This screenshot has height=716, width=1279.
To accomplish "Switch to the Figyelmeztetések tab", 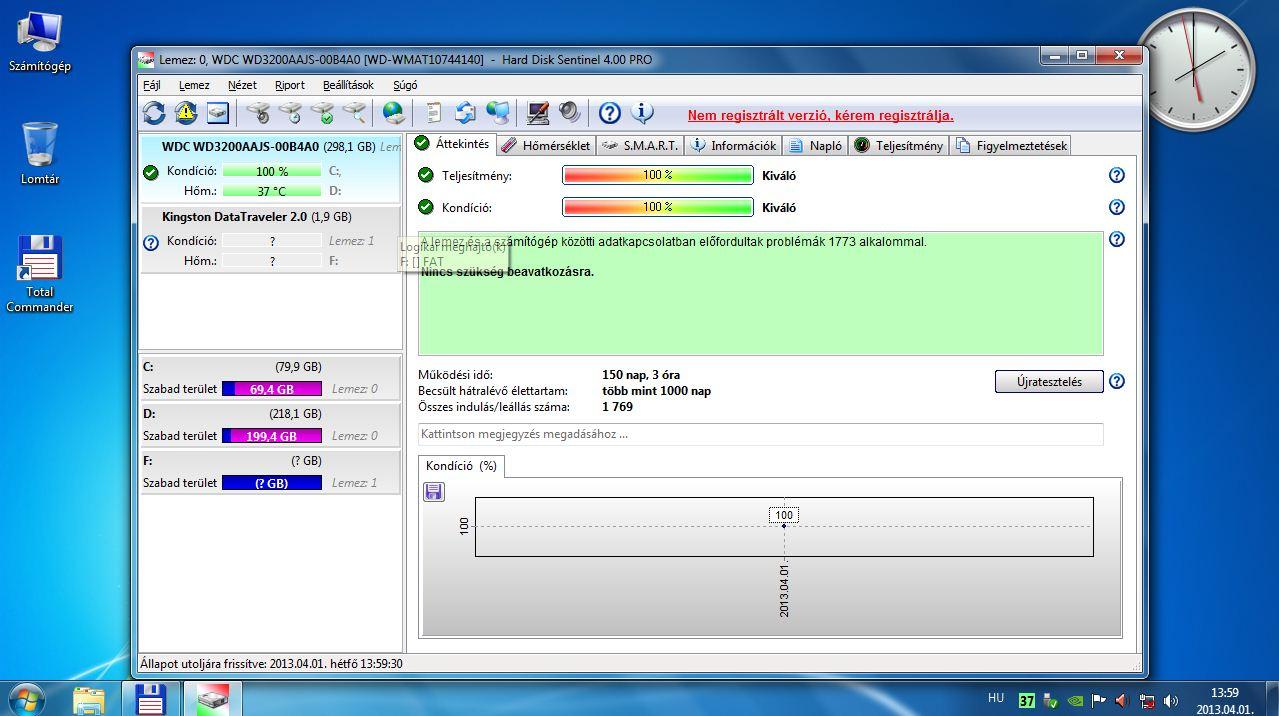I will (x=1011, y=145).
